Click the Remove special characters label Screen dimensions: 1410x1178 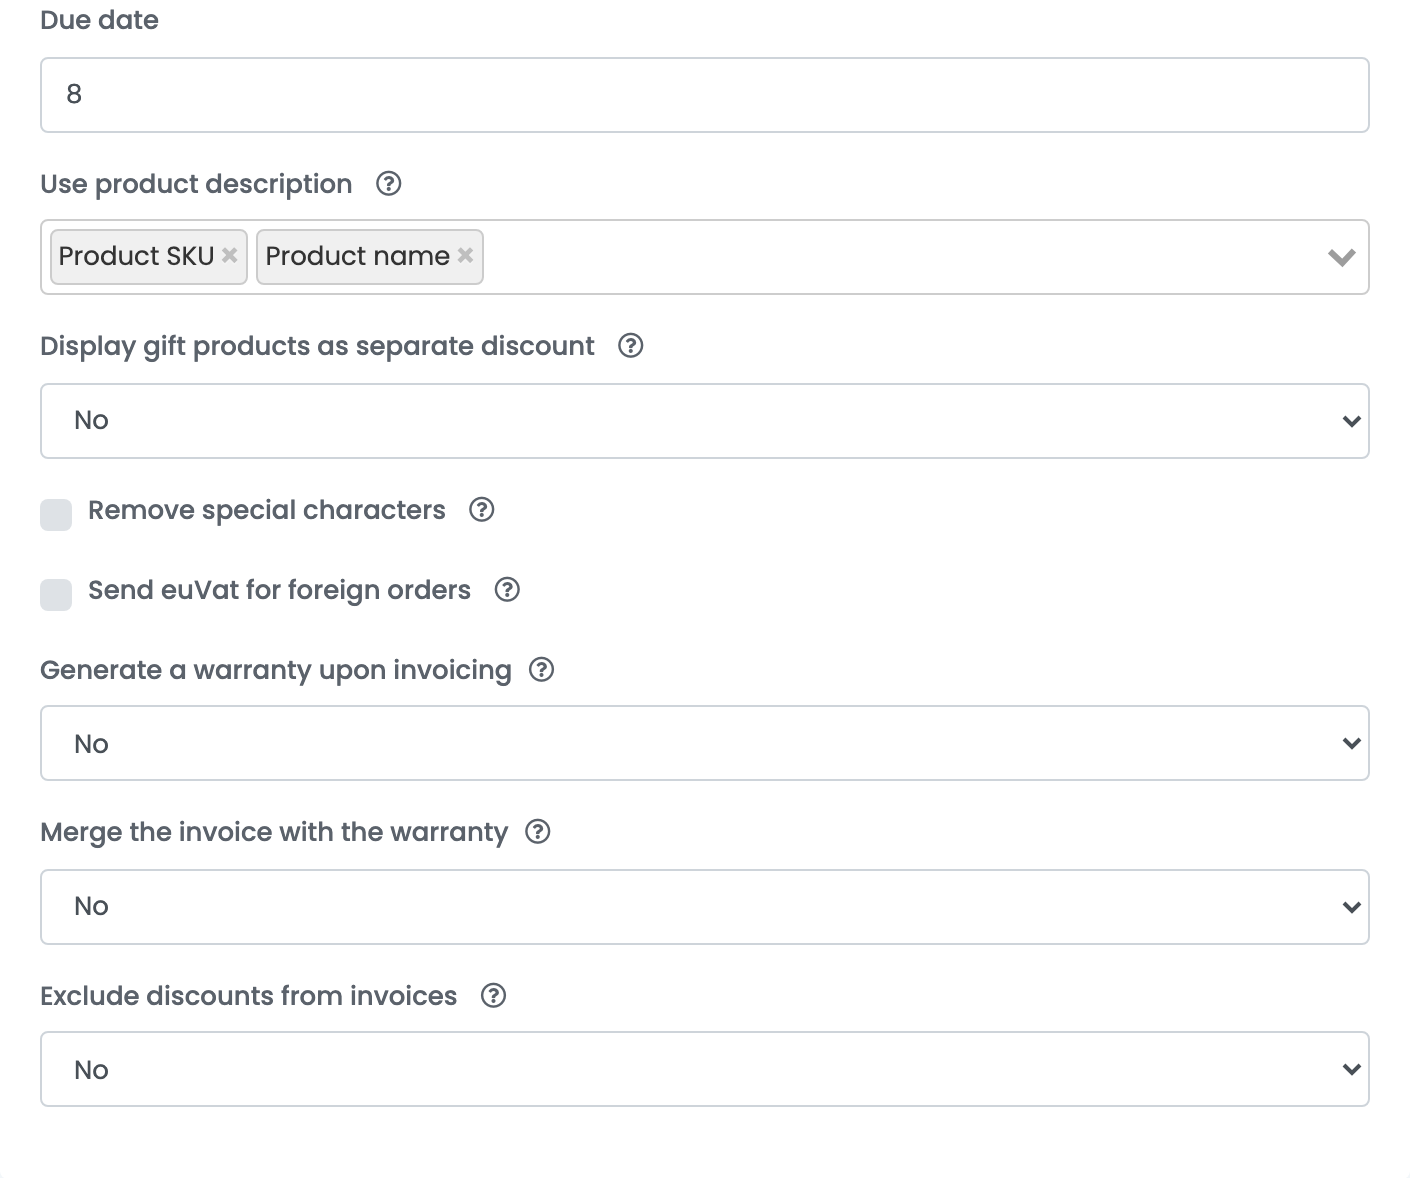(267, 510)
